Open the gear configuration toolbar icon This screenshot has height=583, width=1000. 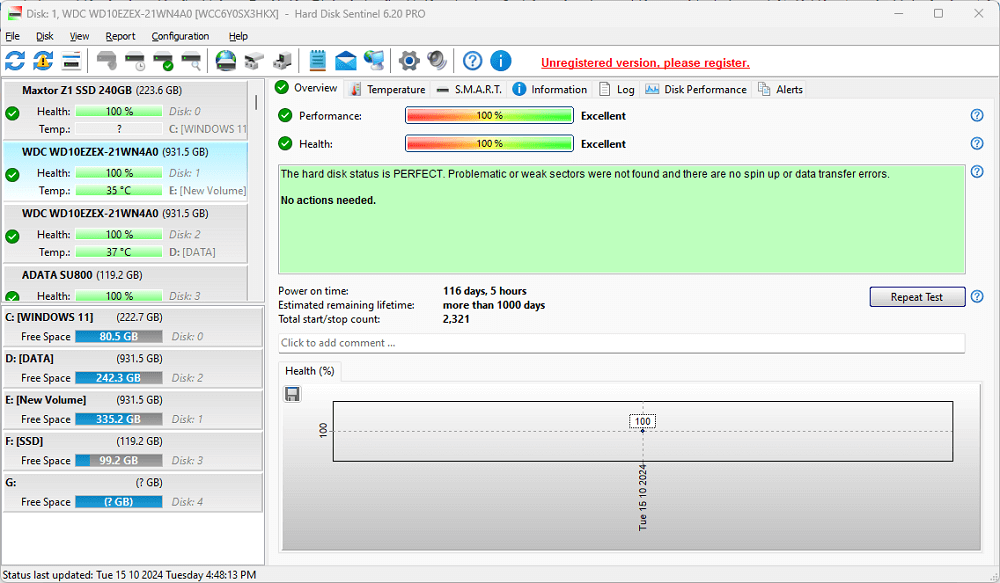pos(409,61)
